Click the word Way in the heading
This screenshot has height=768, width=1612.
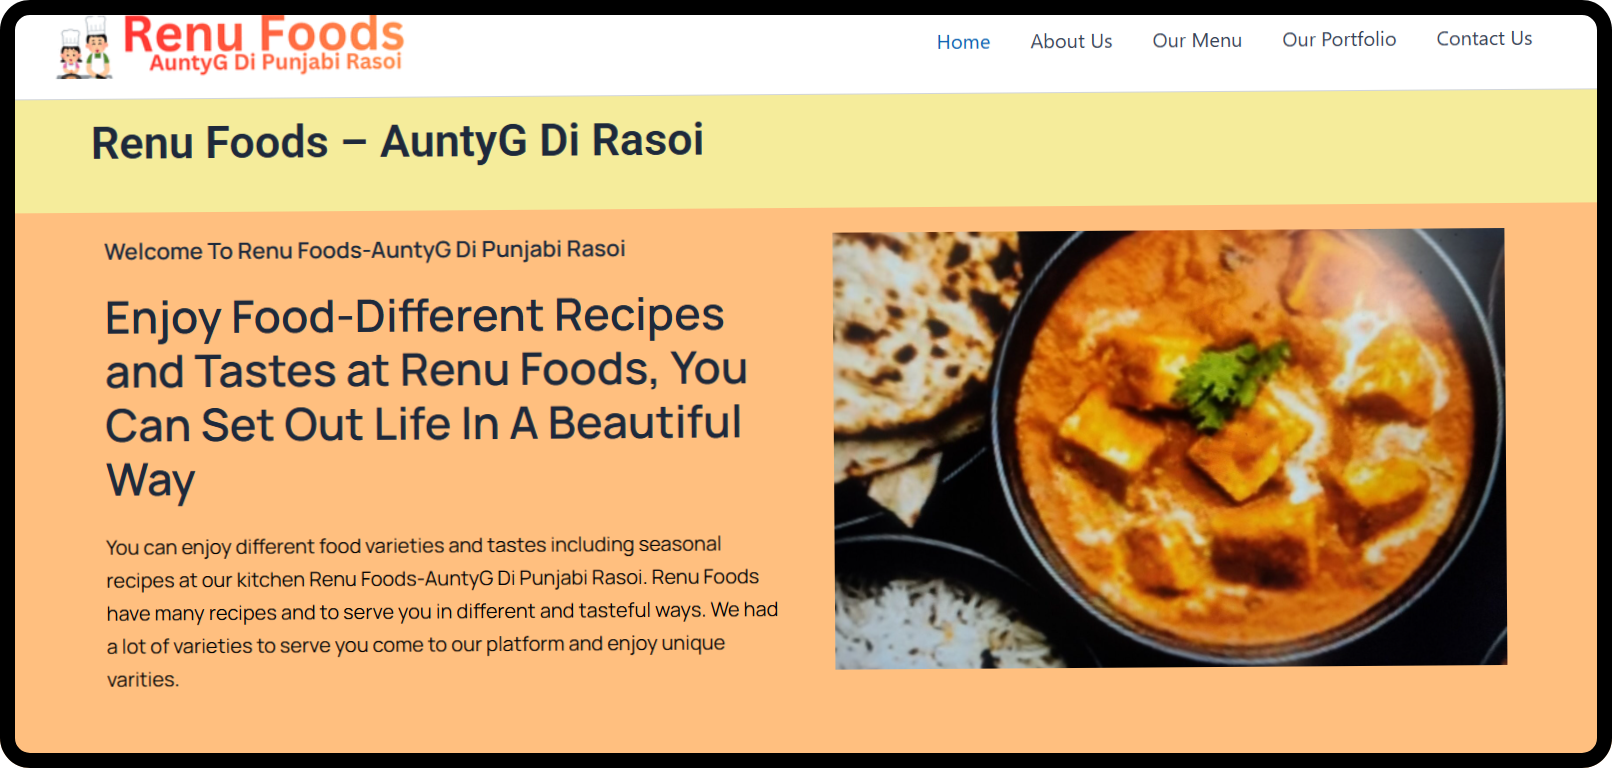[151, 480]
